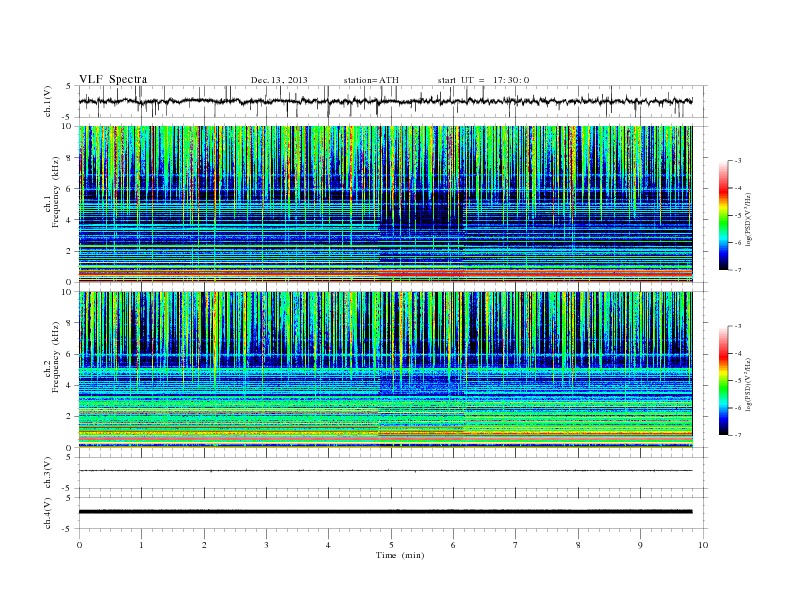Click the "-7" label on ch.1 color bar
This screenshot has height=612, width=792.
(x=737, y=270)
